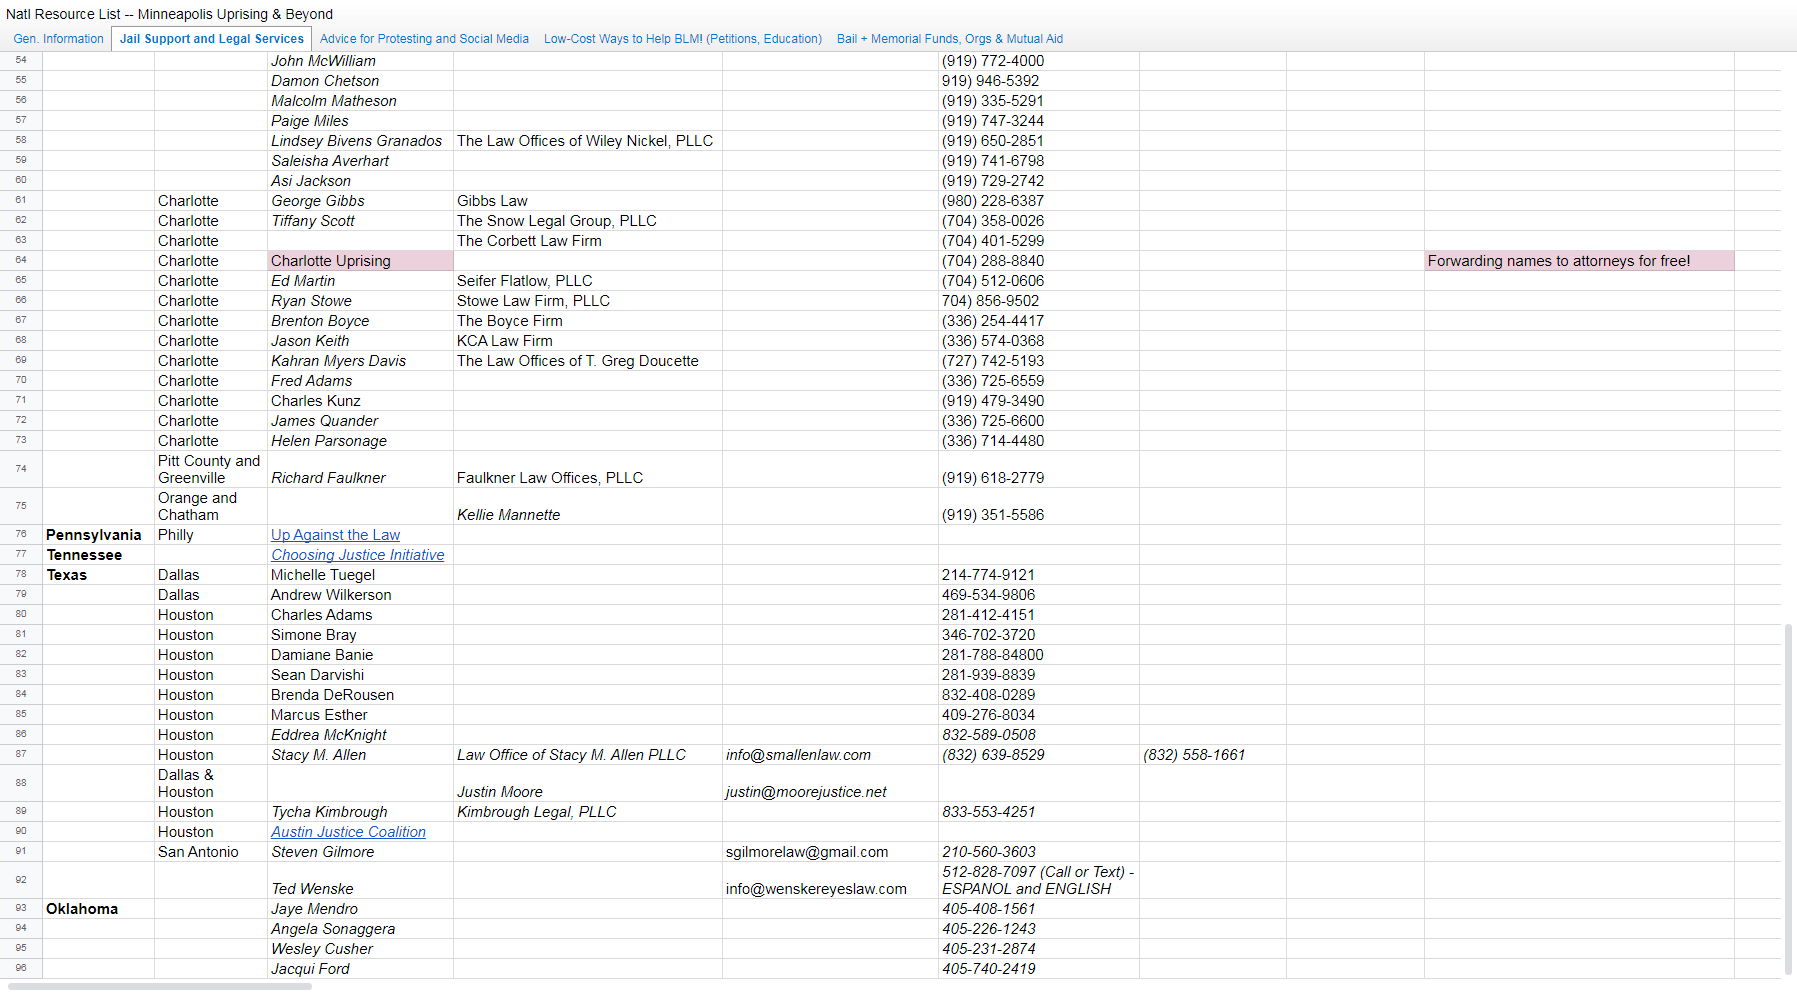Select the (832) 558-1661 second phone cell
Image resolution: width=1797 pixels, height=995 pixels.
tap(1212, 755)
